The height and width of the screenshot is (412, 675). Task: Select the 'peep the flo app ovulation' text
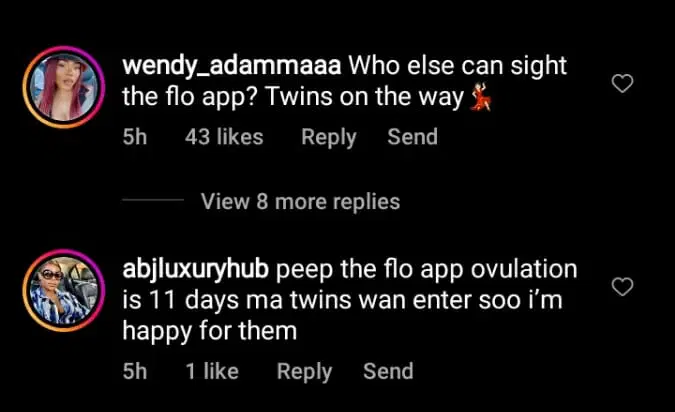pyautogui.click(x=426, y=270)
